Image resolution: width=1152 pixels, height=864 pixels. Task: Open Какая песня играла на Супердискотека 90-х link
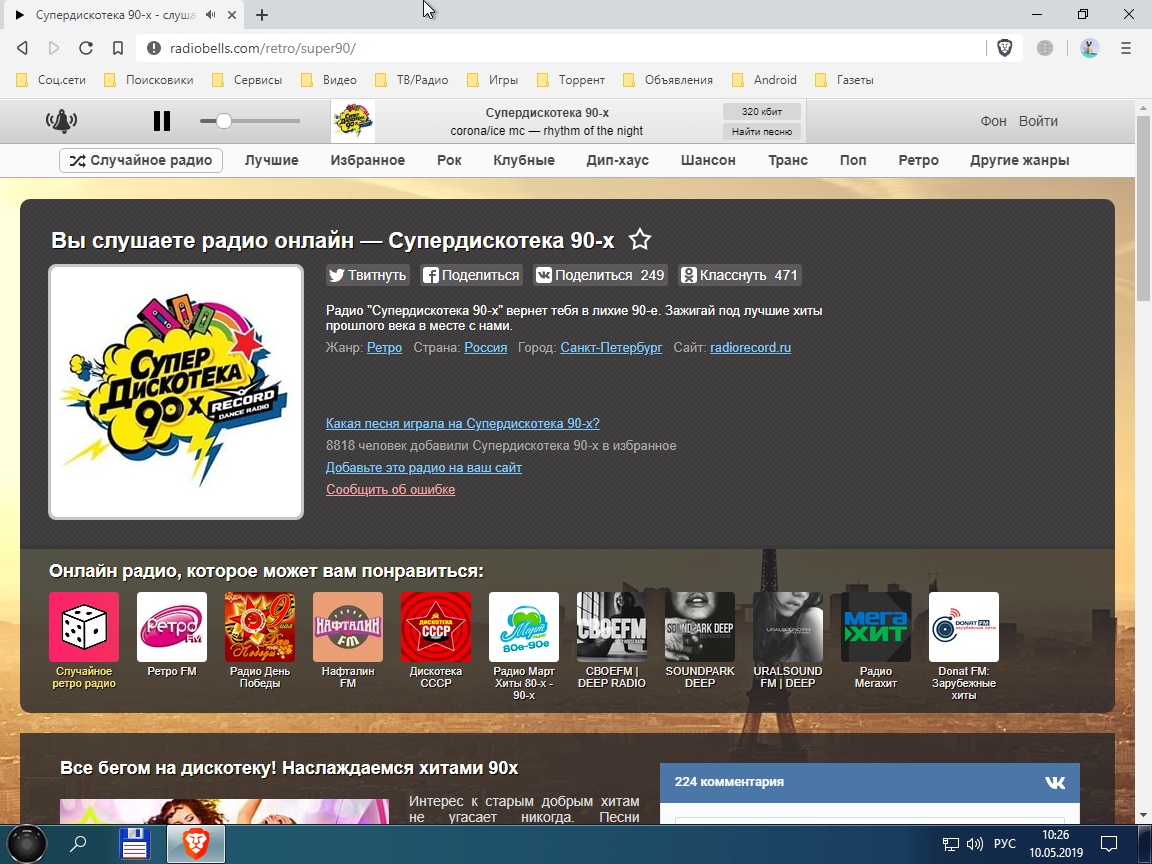463,423
